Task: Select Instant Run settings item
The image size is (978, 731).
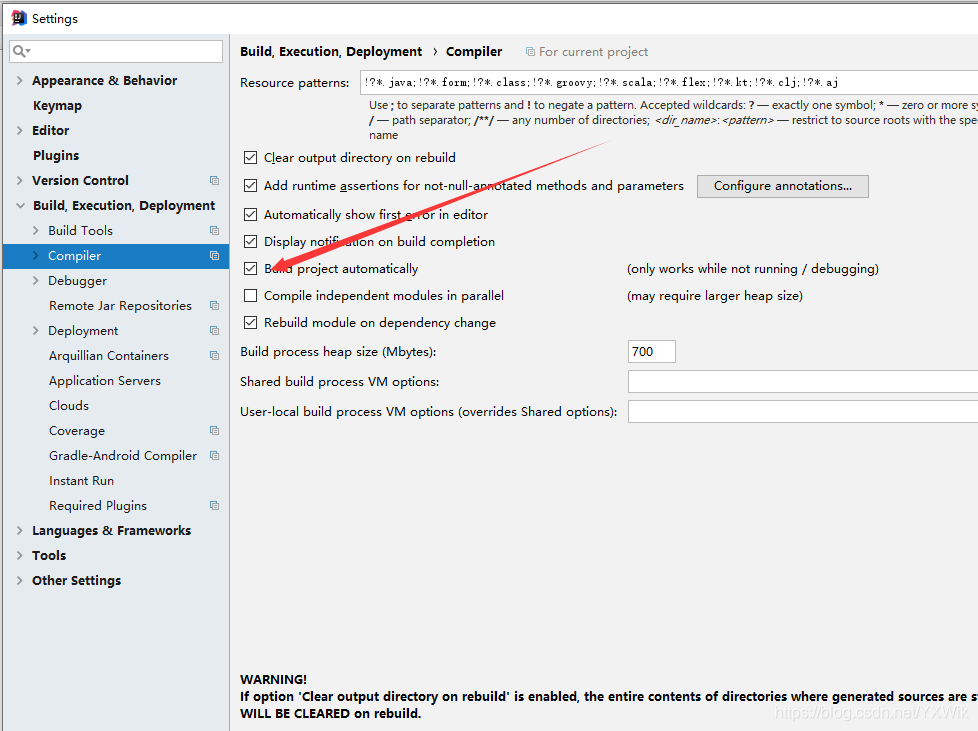Action: pyautogui.click(x=82, y=480)
